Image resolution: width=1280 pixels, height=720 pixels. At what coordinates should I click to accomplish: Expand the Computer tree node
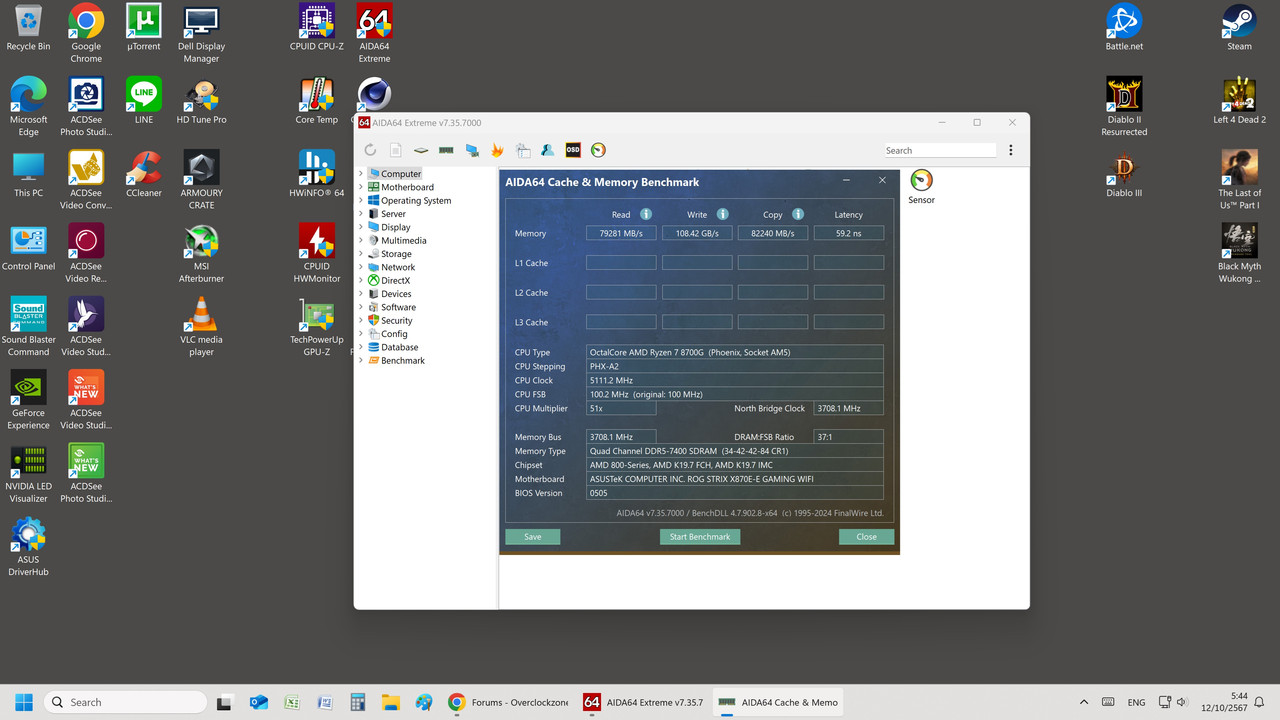click(x=361, y=174)
